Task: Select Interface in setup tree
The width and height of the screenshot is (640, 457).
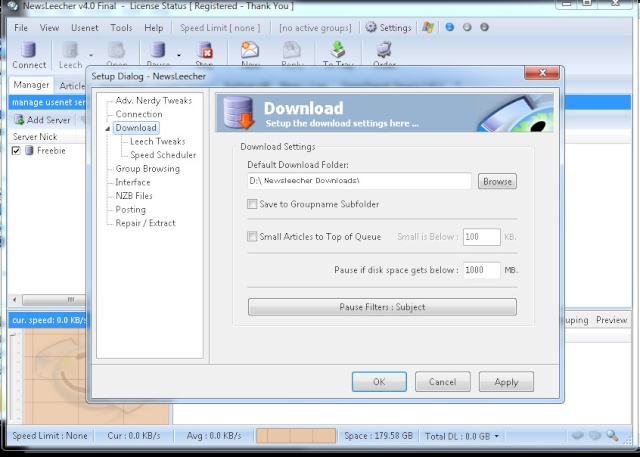Action: pos(133,182)
